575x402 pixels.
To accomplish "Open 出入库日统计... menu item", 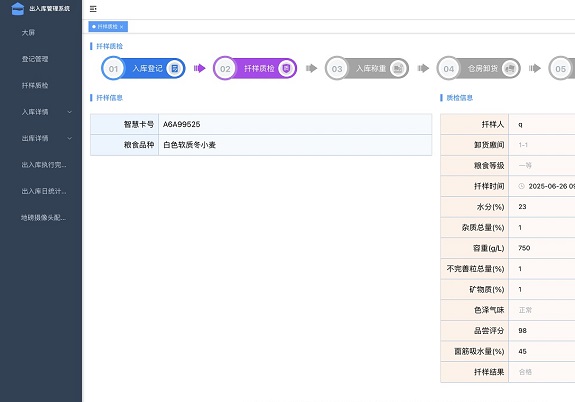I will pyautogui.click(x=44, y=191).
